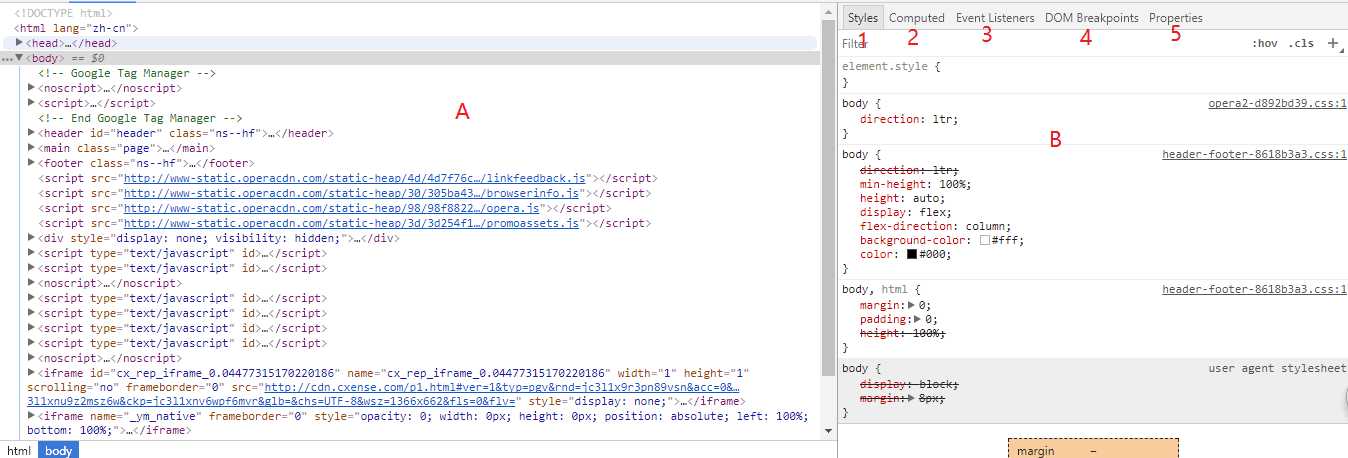Image resolution: width=1348 pixels, height=458 pixels.
Task: Expand the header id="header" node
Action: 32,133
